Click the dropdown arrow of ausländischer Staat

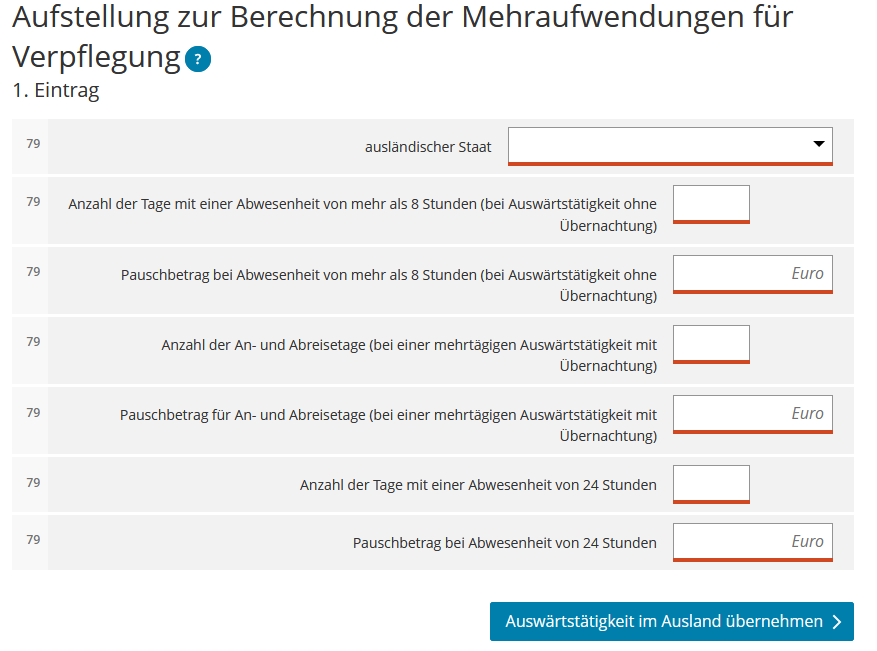[x=819, y=145]
